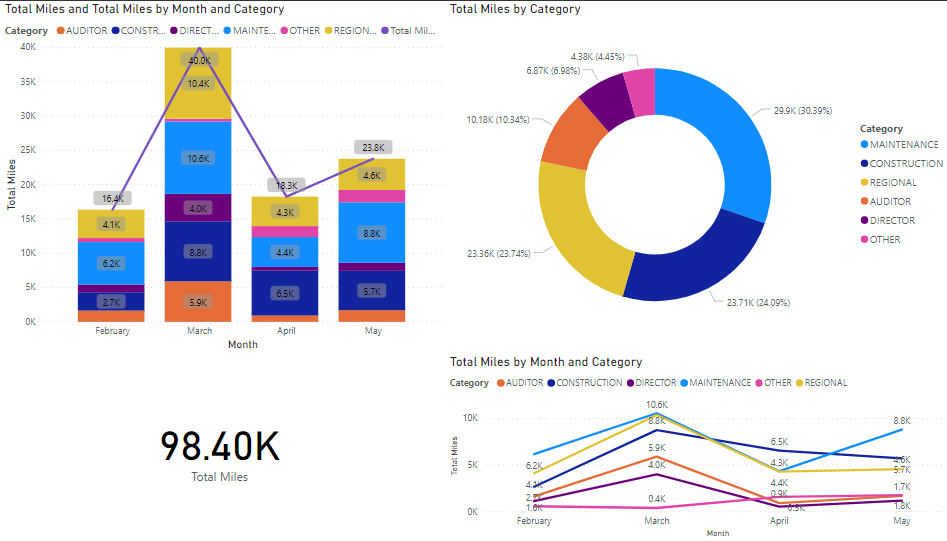This screenshot has height=541, width=947.
Task: Click the Total Miles by Category chart title
Action: 515,9
